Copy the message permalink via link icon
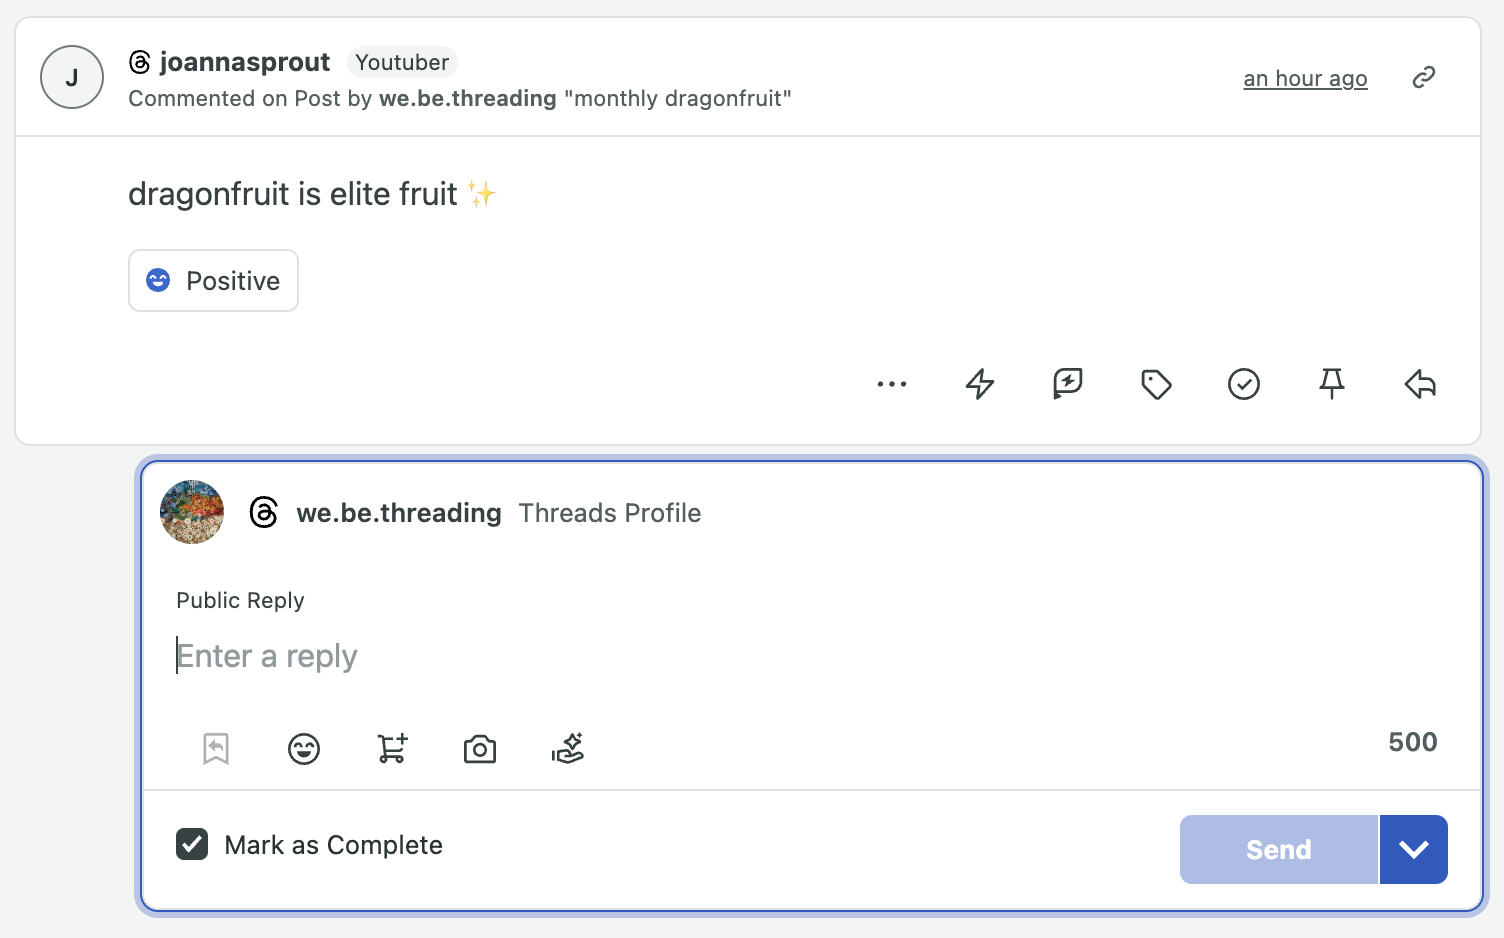The width and height of the screenshot is (1504, 938). coord(1424,77)
